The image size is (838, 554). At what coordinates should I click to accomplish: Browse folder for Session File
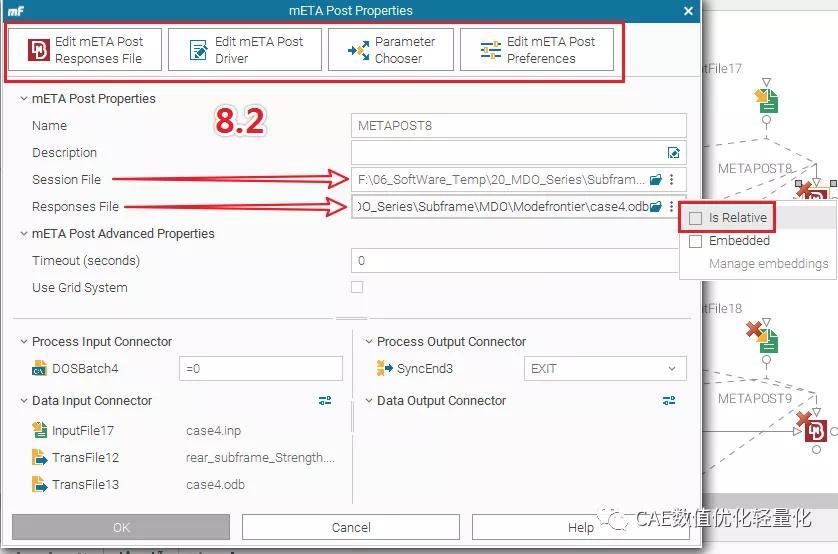656,180
